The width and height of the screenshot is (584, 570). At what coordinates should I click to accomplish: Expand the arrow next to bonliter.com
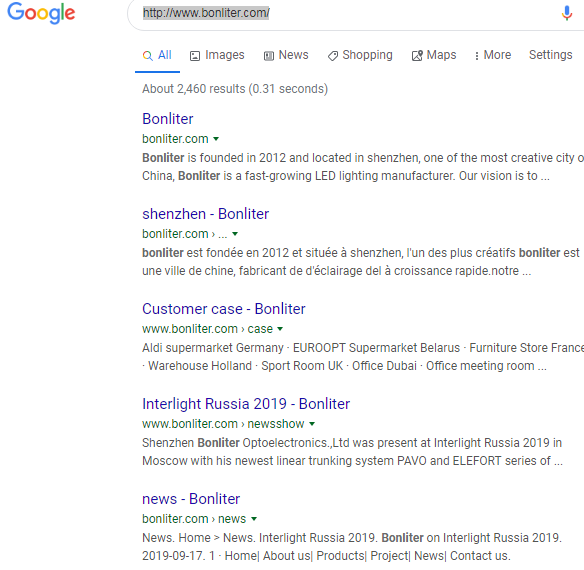click(x=216, y=139)
